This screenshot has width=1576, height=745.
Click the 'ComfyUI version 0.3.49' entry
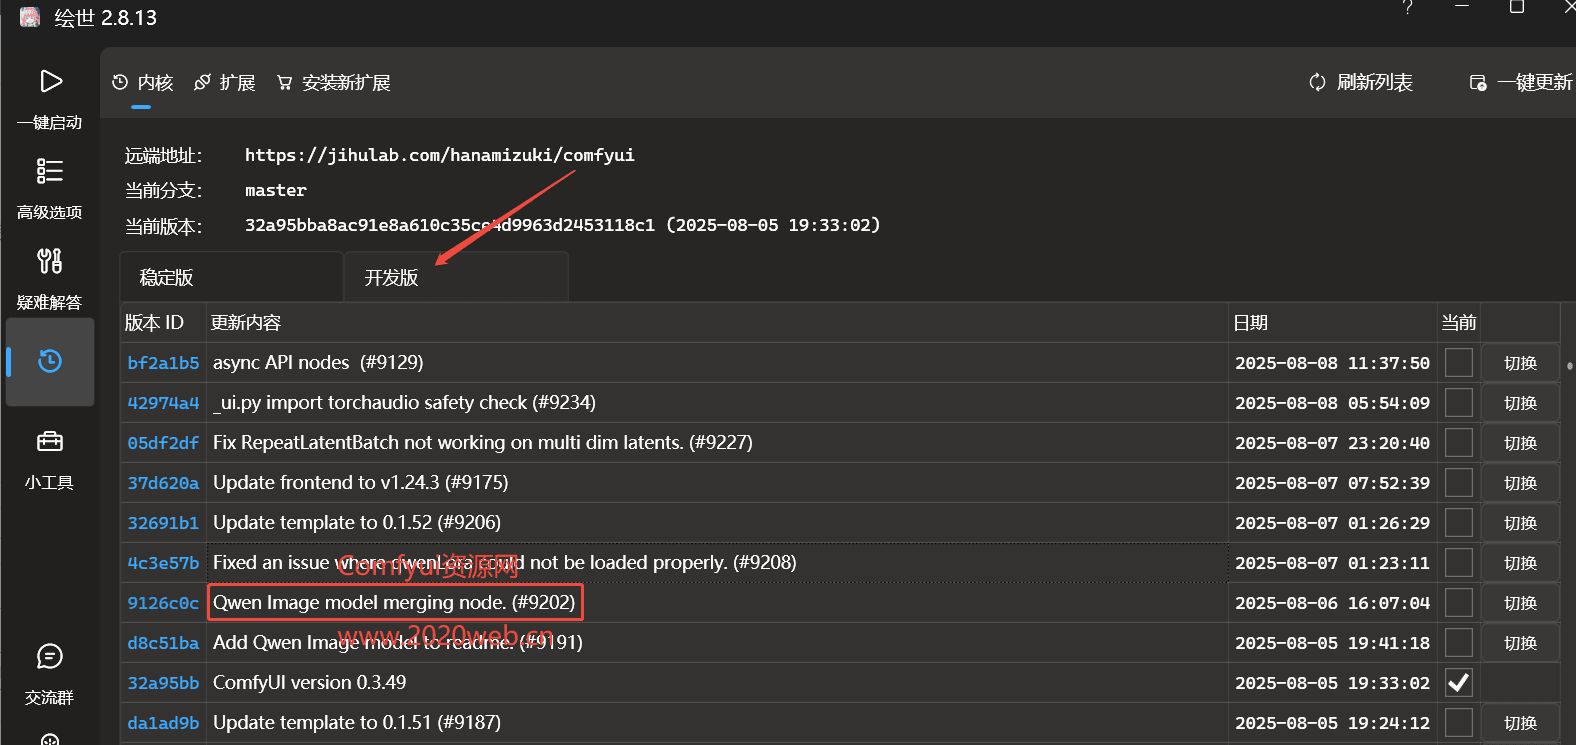tap(310, 682)
